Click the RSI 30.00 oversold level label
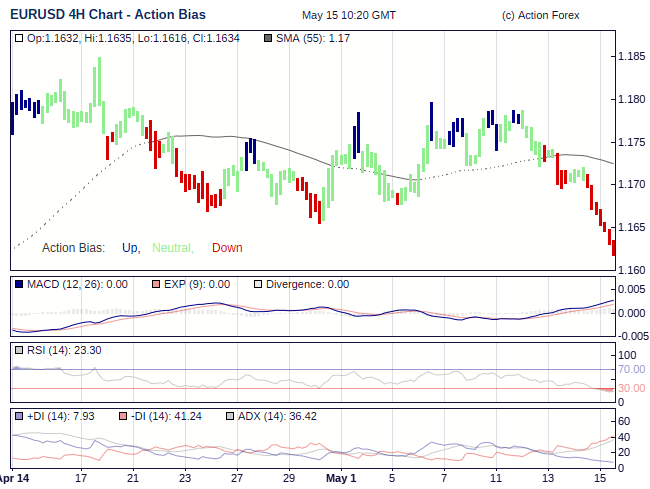Viewport: 650px width, 489px height. point(631,388)
